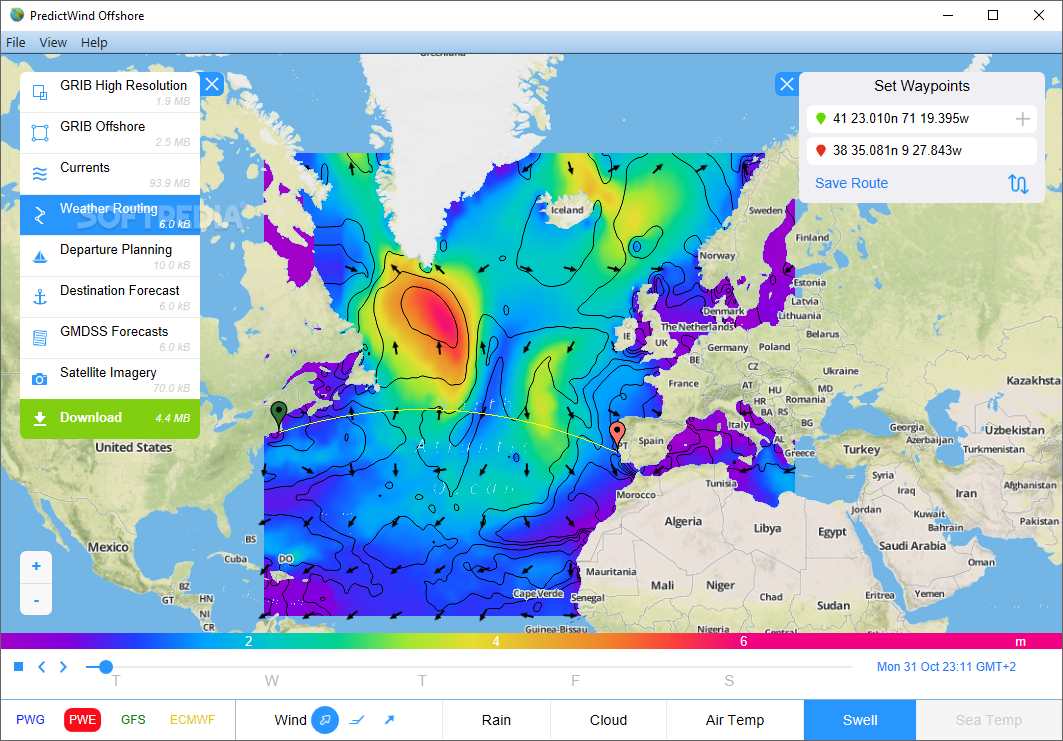Show the Rain layer tab
Screen dimensions: 1063x741
pos(496,720)
